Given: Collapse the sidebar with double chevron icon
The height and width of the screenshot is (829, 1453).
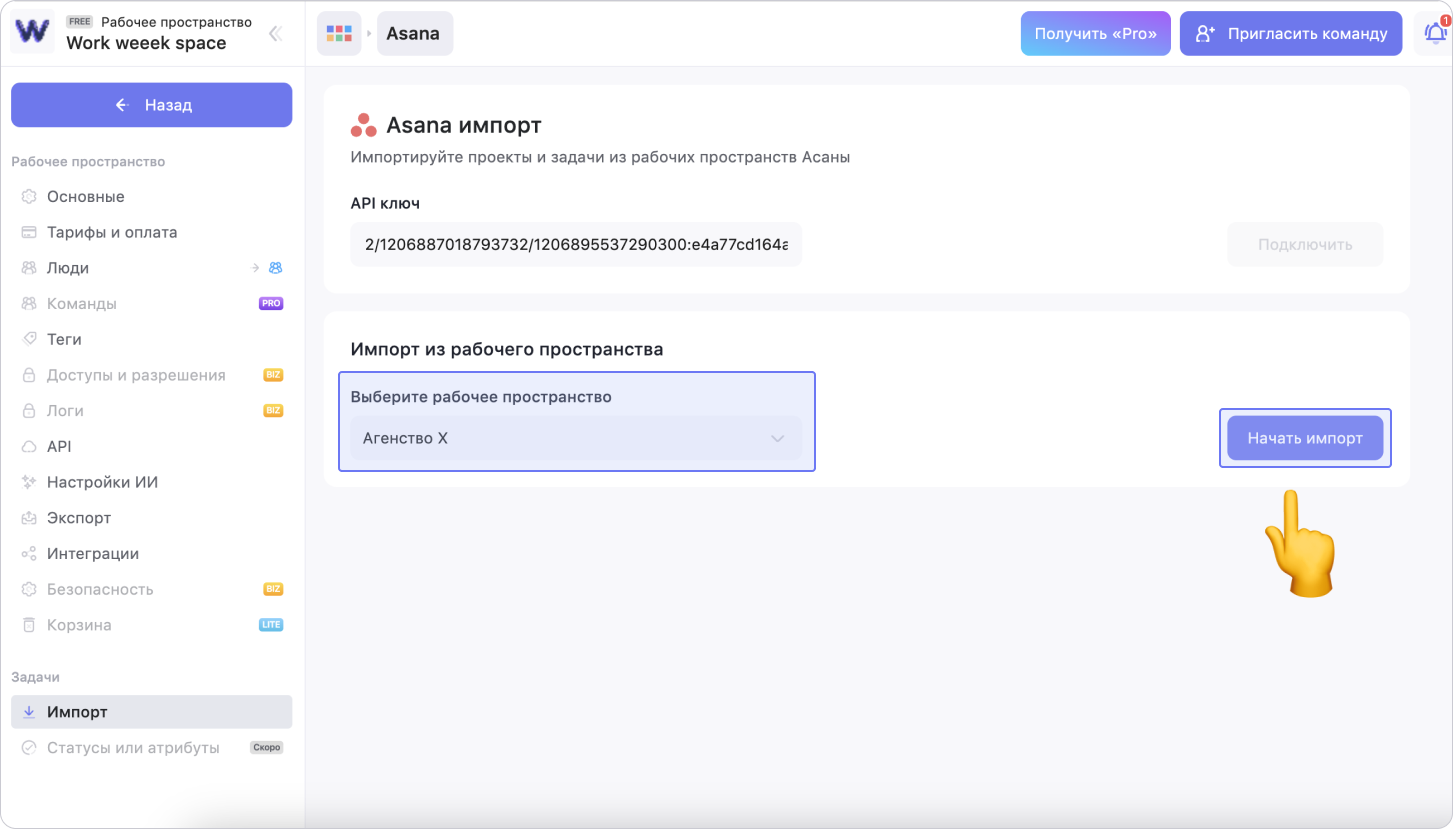Looking at the screenshot, I should pyautogui.click(x=275, y=34).
